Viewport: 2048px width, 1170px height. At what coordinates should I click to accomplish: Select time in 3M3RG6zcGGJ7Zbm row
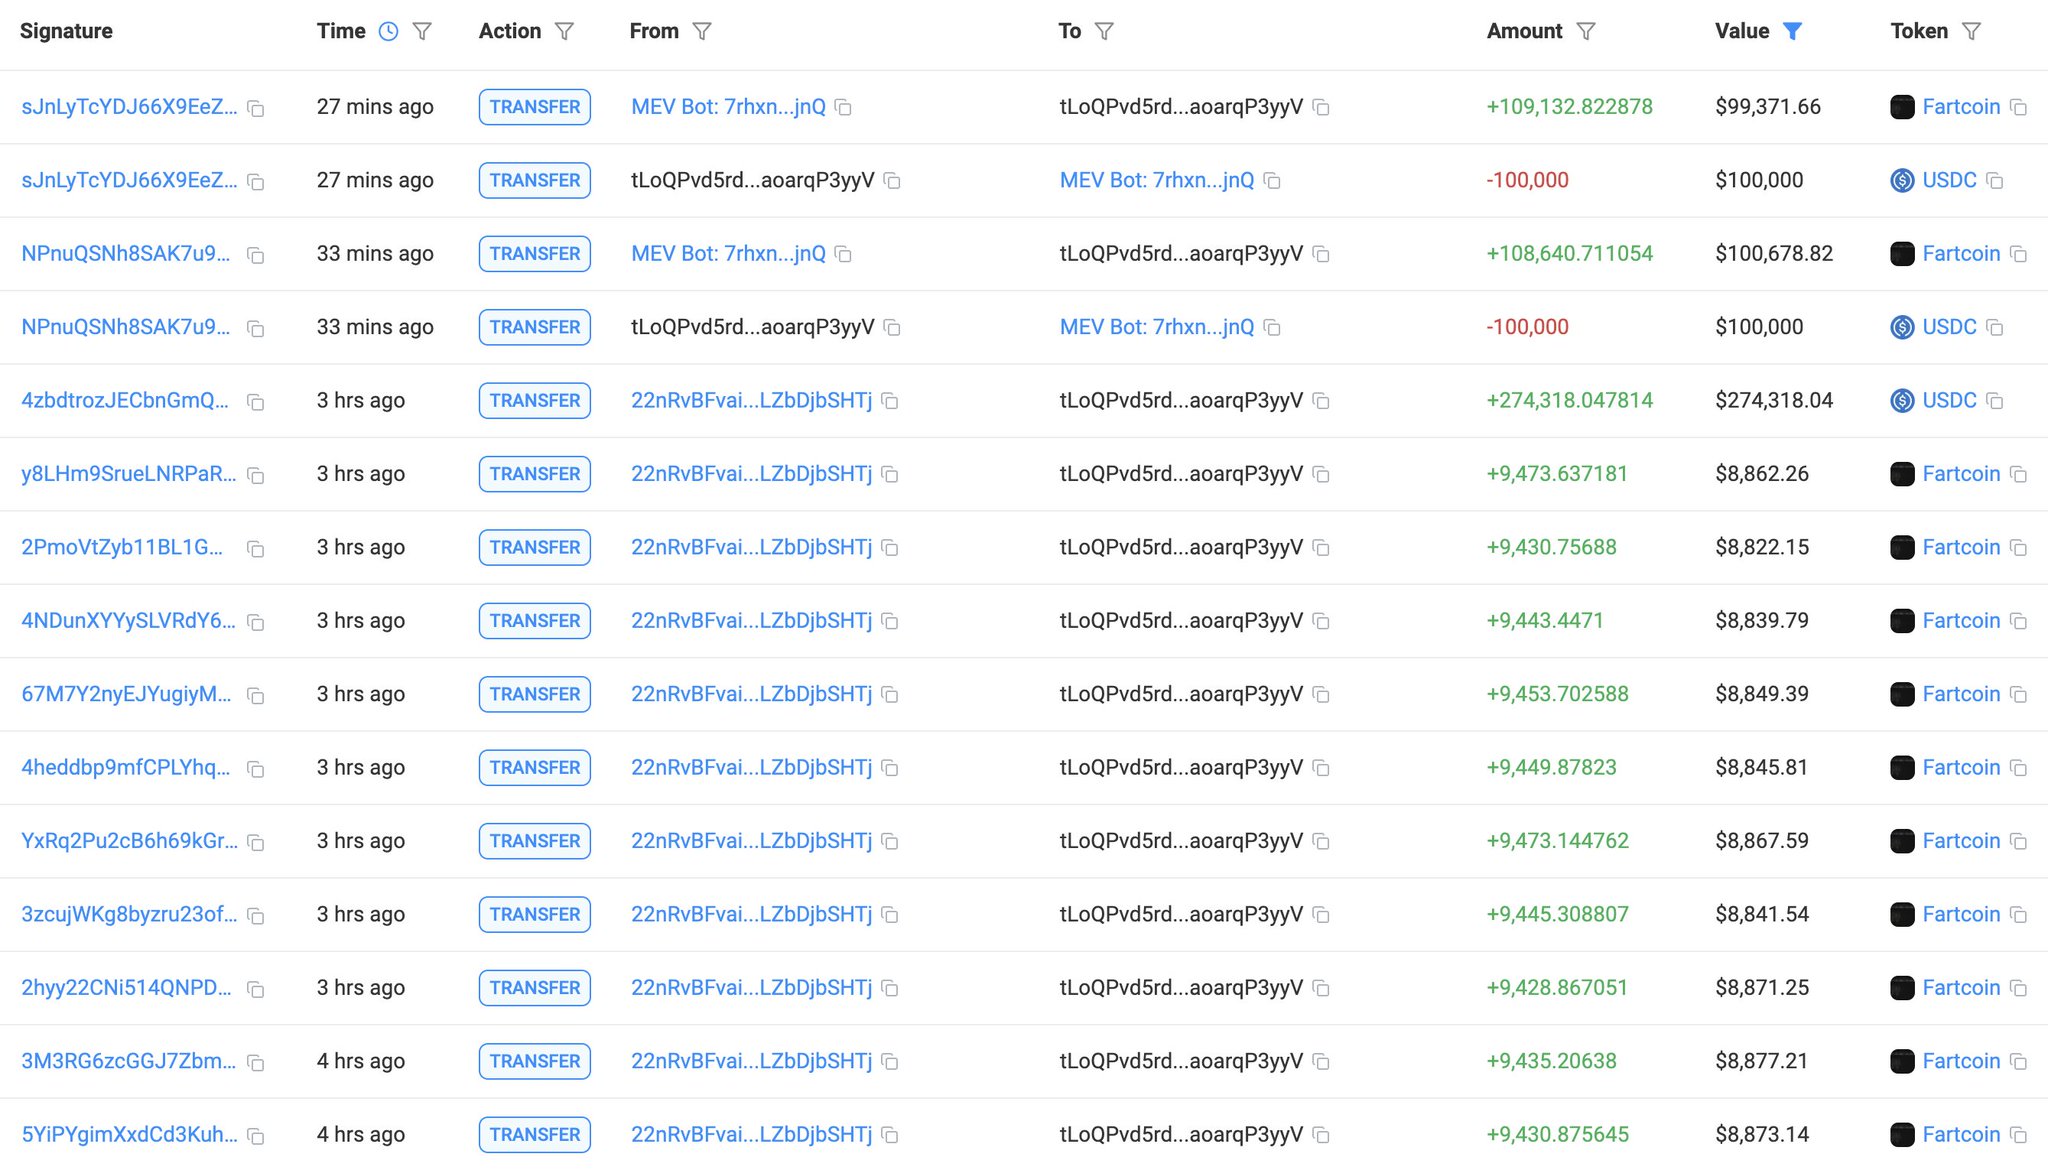[x=361, y=1061]
